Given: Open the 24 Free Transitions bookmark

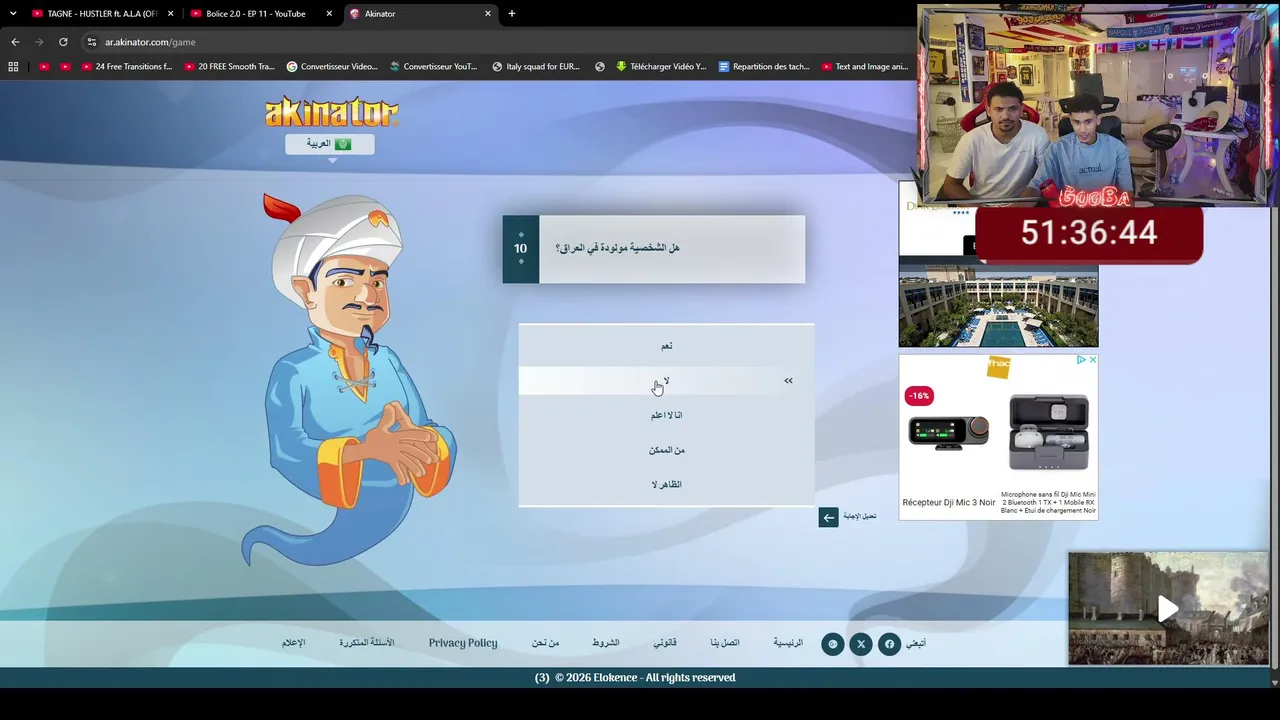Looking at the screenshot, I should tap(127, 67).
